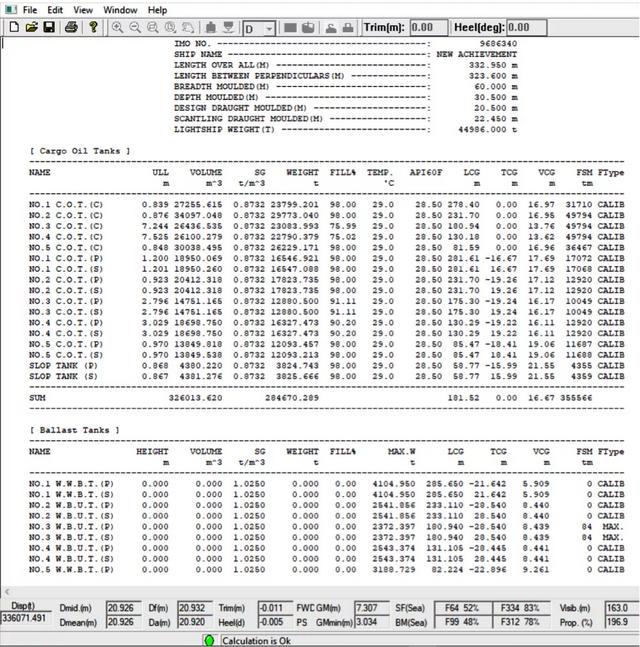Image resolution: width=640 pixels, height=647 pixels.
Task: Click the 'NO.3 C.O.T.(C)' row name
Action: tap(66, 226)
